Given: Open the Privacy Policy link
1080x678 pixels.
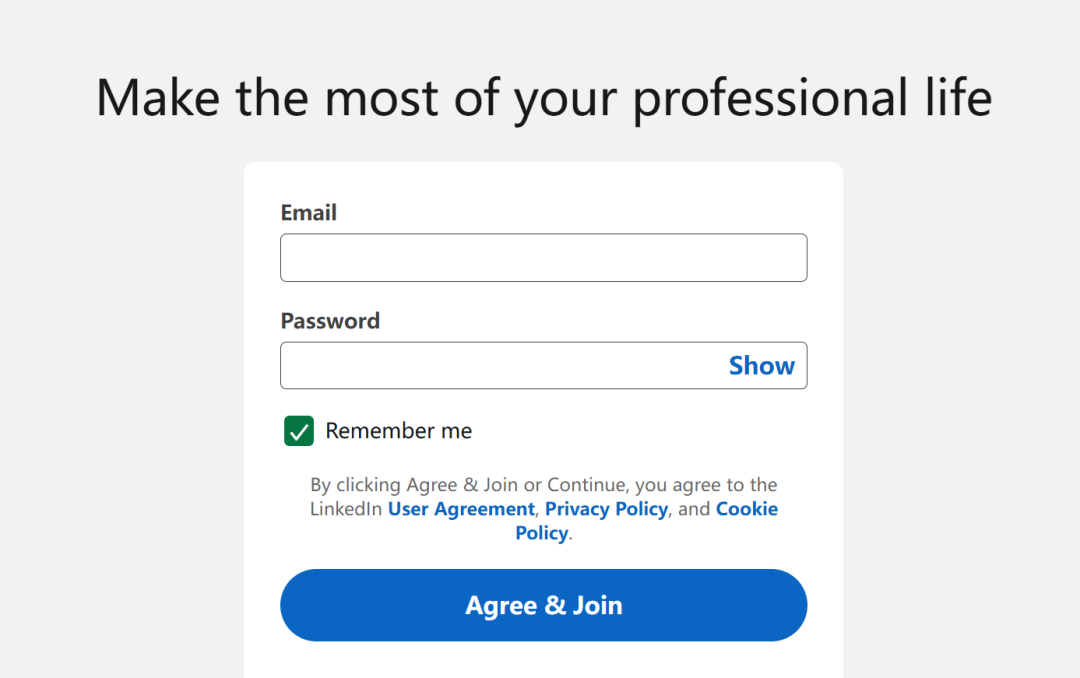Looking at the screenshot, I should [606, 509].
